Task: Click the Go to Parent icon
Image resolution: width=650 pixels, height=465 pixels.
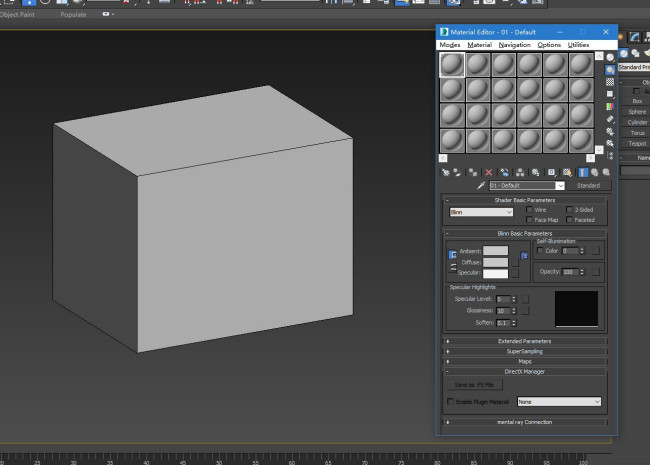Action: (x=595, y=172)
